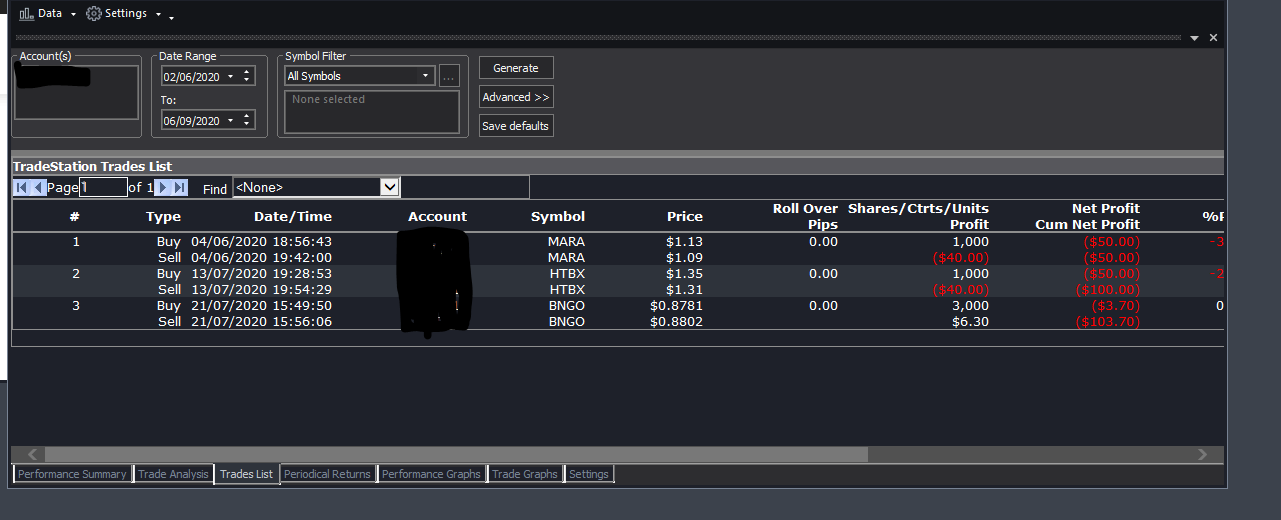Viewport: 1281px width, 520px height.
Task: Click the Account(s) list box
Action: (76, 93)
